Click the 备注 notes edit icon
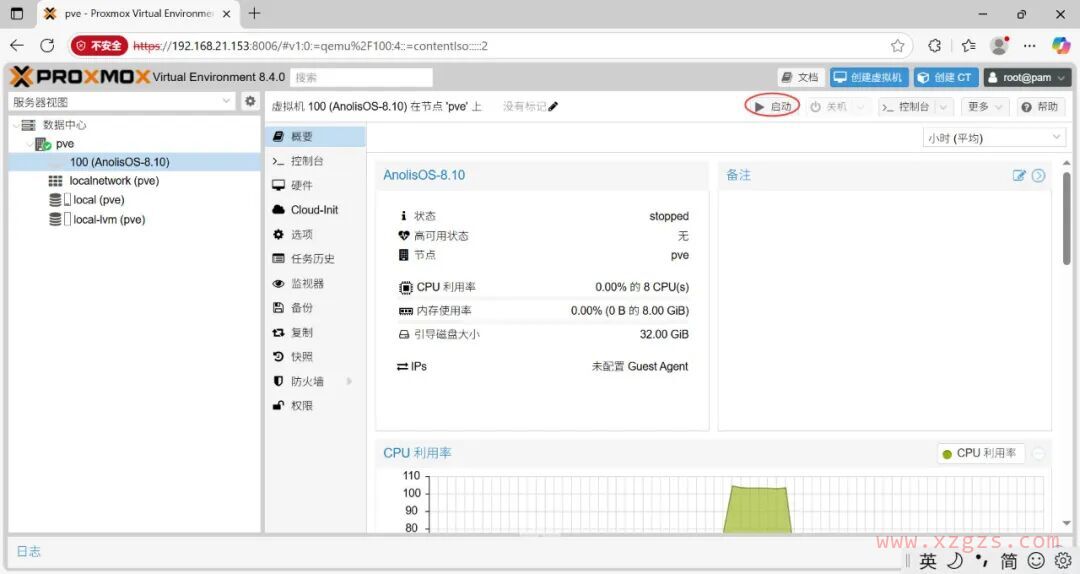This screenshot has height=574, width=1080. point(1019,175)
